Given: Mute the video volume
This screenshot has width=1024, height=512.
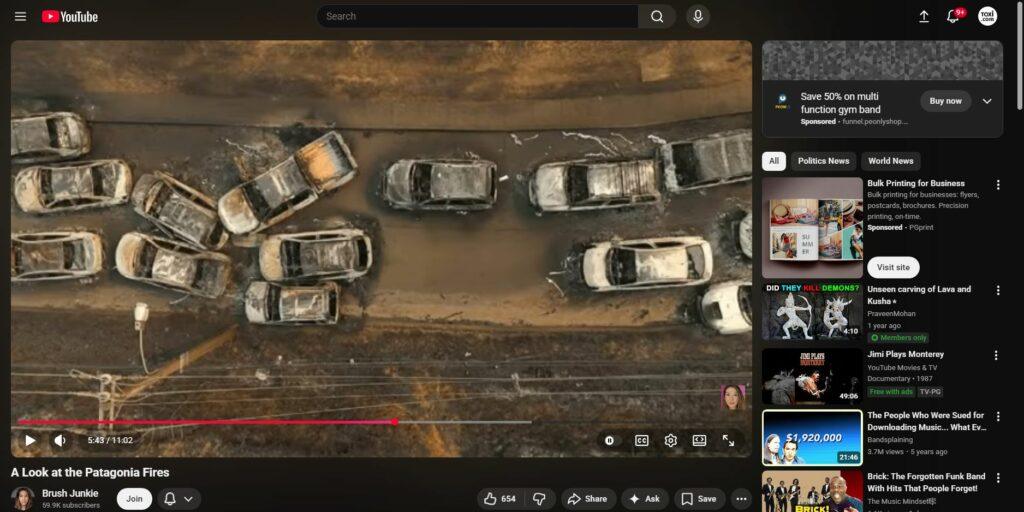Looking at the screenshot, I should (60, 440).
